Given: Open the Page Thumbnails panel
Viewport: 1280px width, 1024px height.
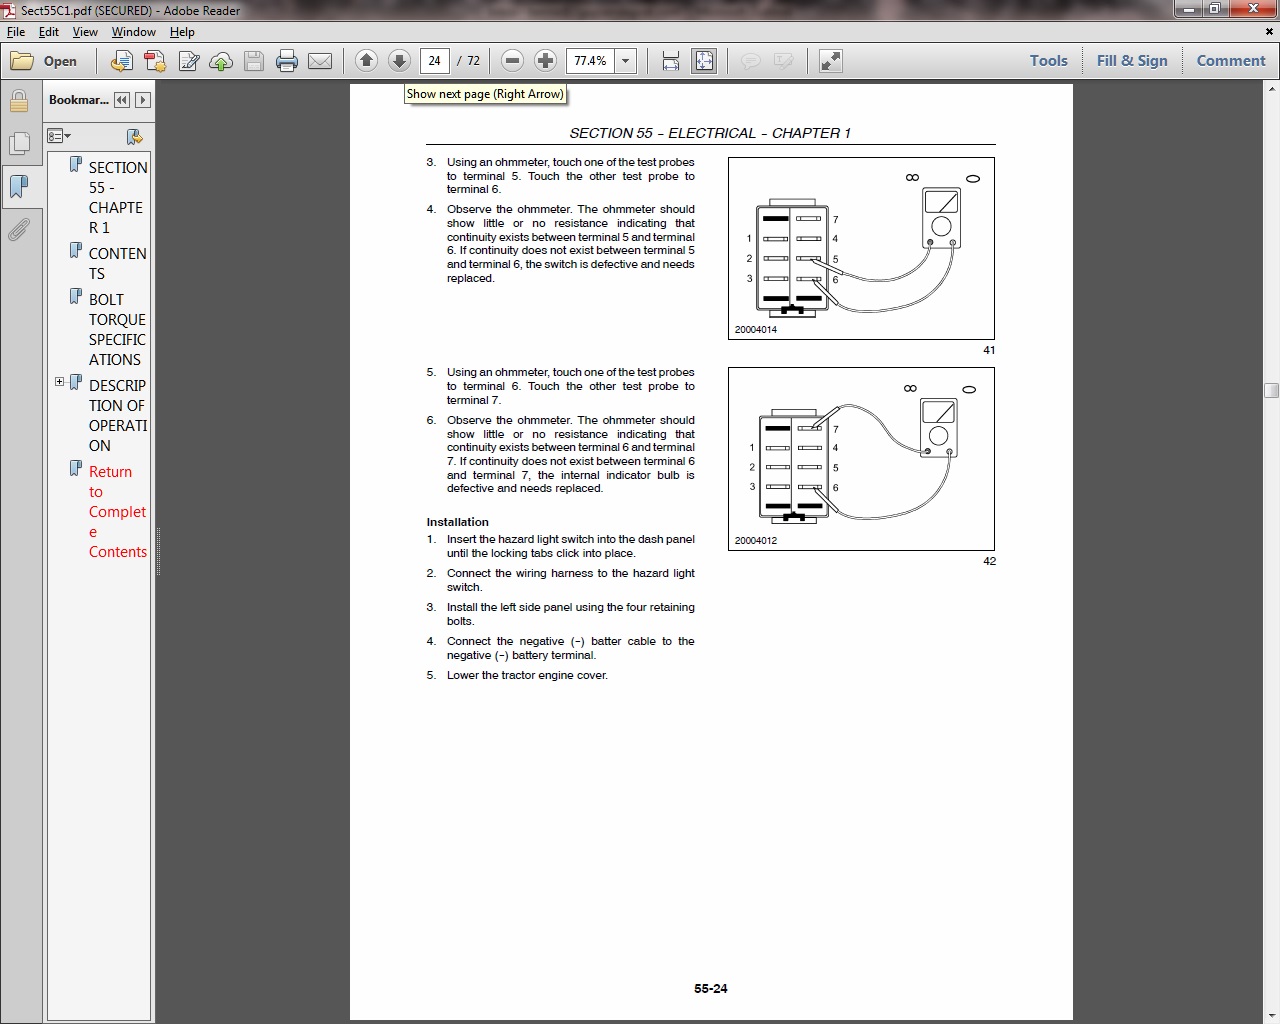Looking at the screenshot, I should pyautogui.click(x=18, y=144).
